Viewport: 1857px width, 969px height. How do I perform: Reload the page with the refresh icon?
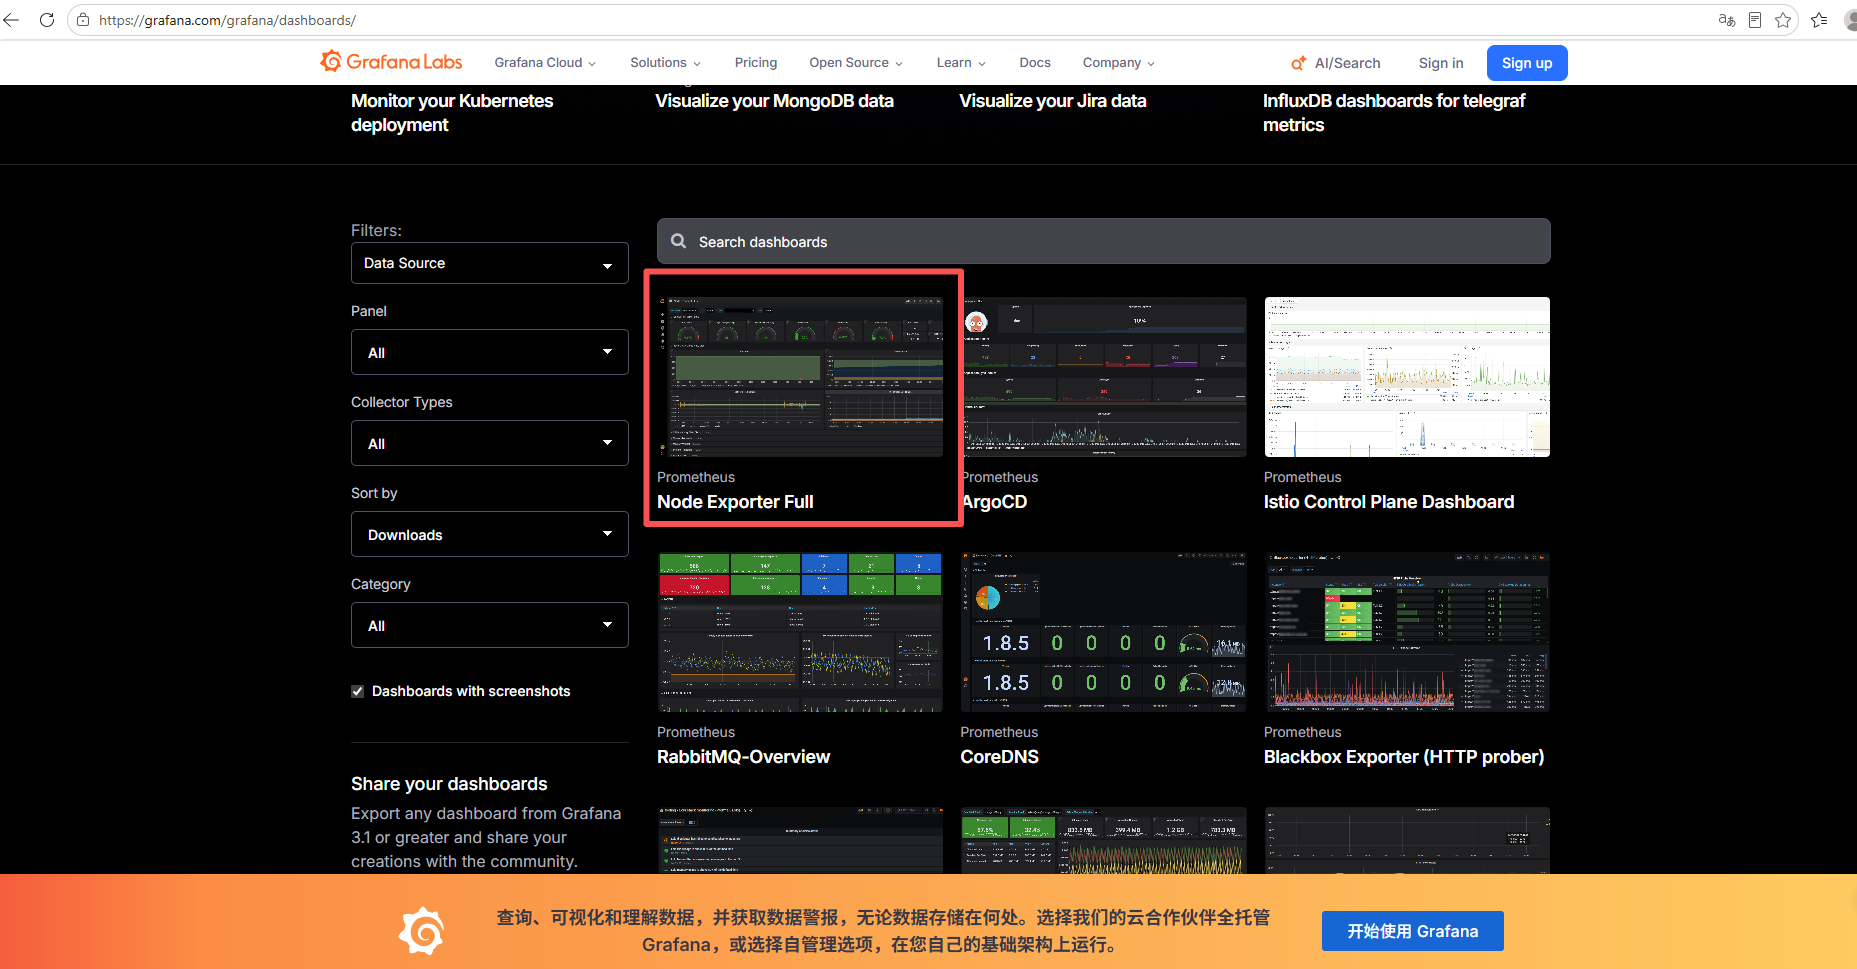pyautogui.click(x=47, y=20)
